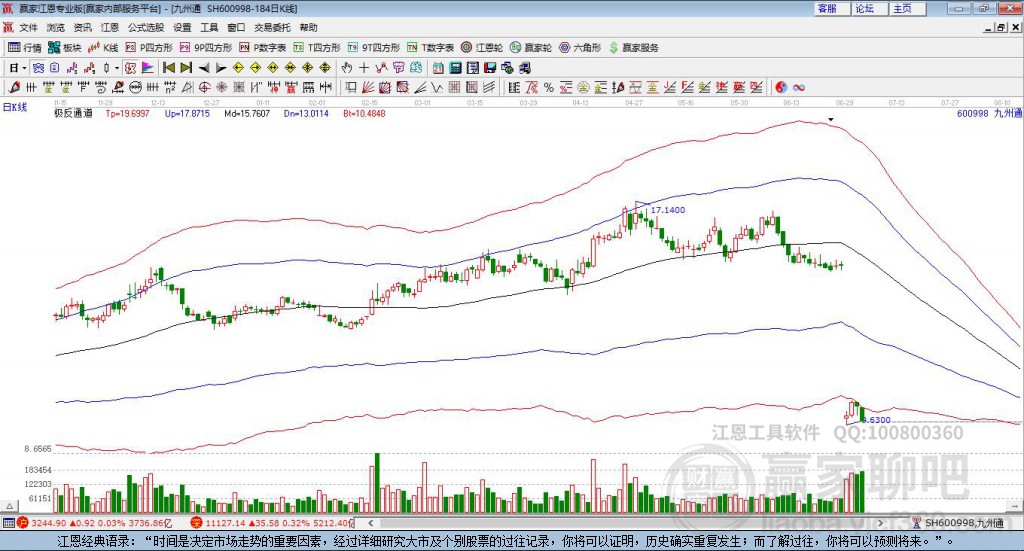Click the 600998 九州通 stock label
Screen dimensions: 1024x551
(x=989, y=114)
